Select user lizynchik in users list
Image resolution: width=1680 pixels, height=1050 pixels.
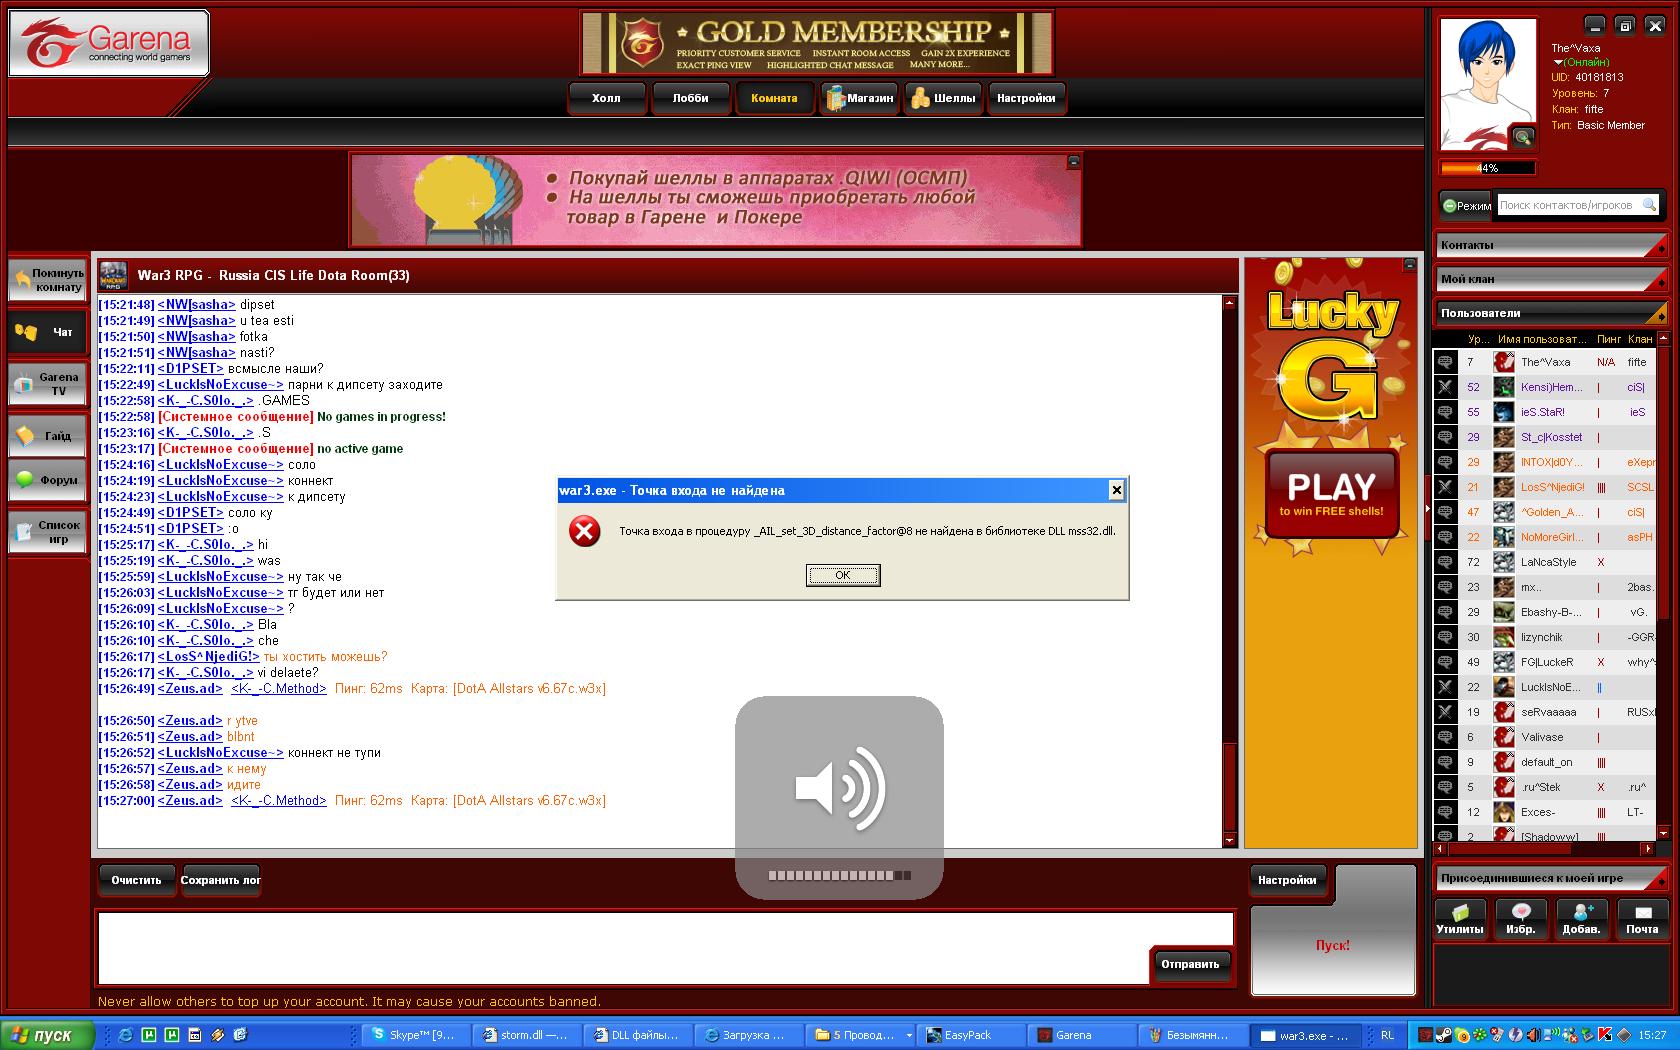[x=1545, y=637]
